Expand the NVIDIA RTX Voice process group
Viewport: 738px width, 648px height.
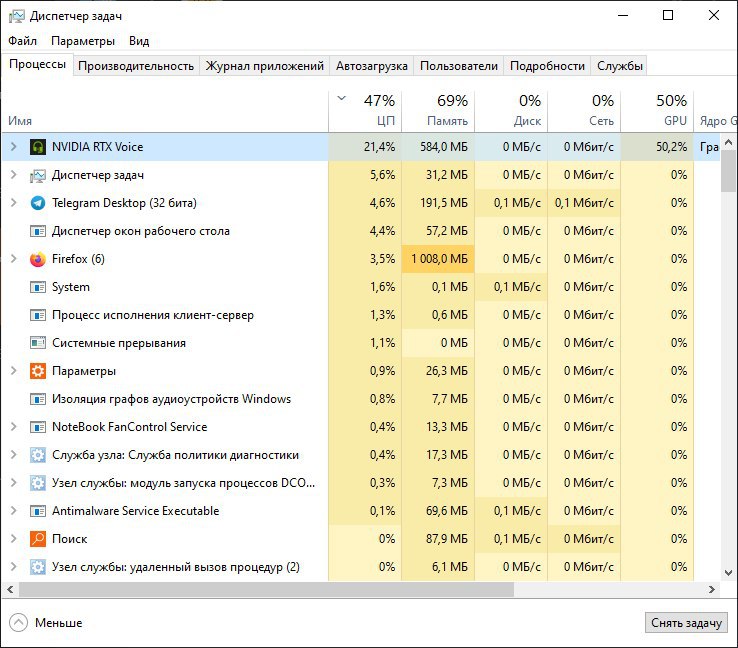pyautogui.click(x=14, y=147)
